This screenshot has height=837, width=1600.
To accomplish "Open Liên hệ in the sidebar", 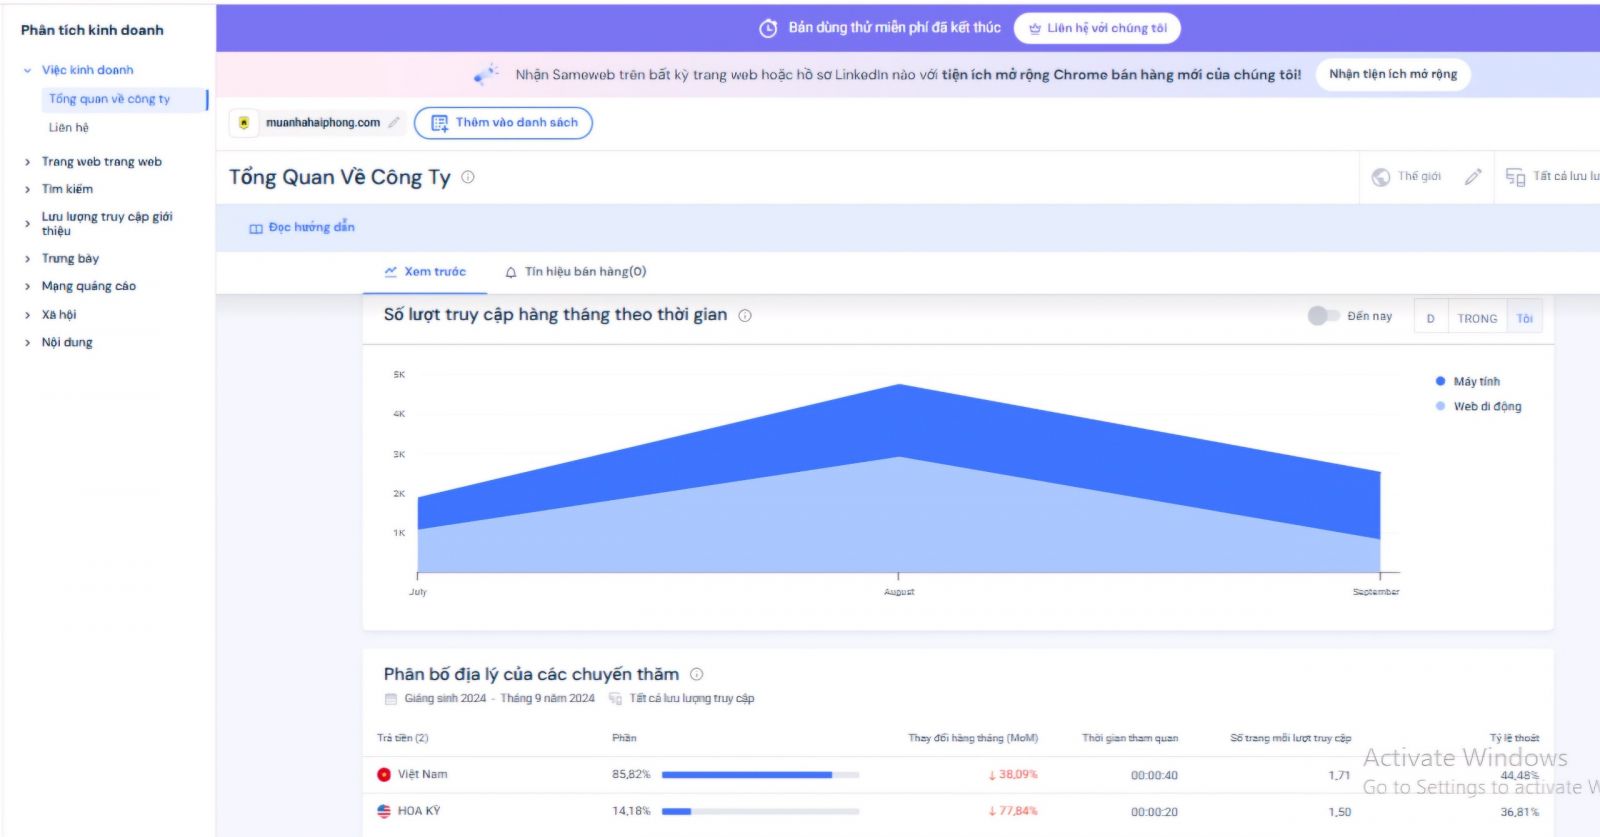I will (x=69, y=128).
